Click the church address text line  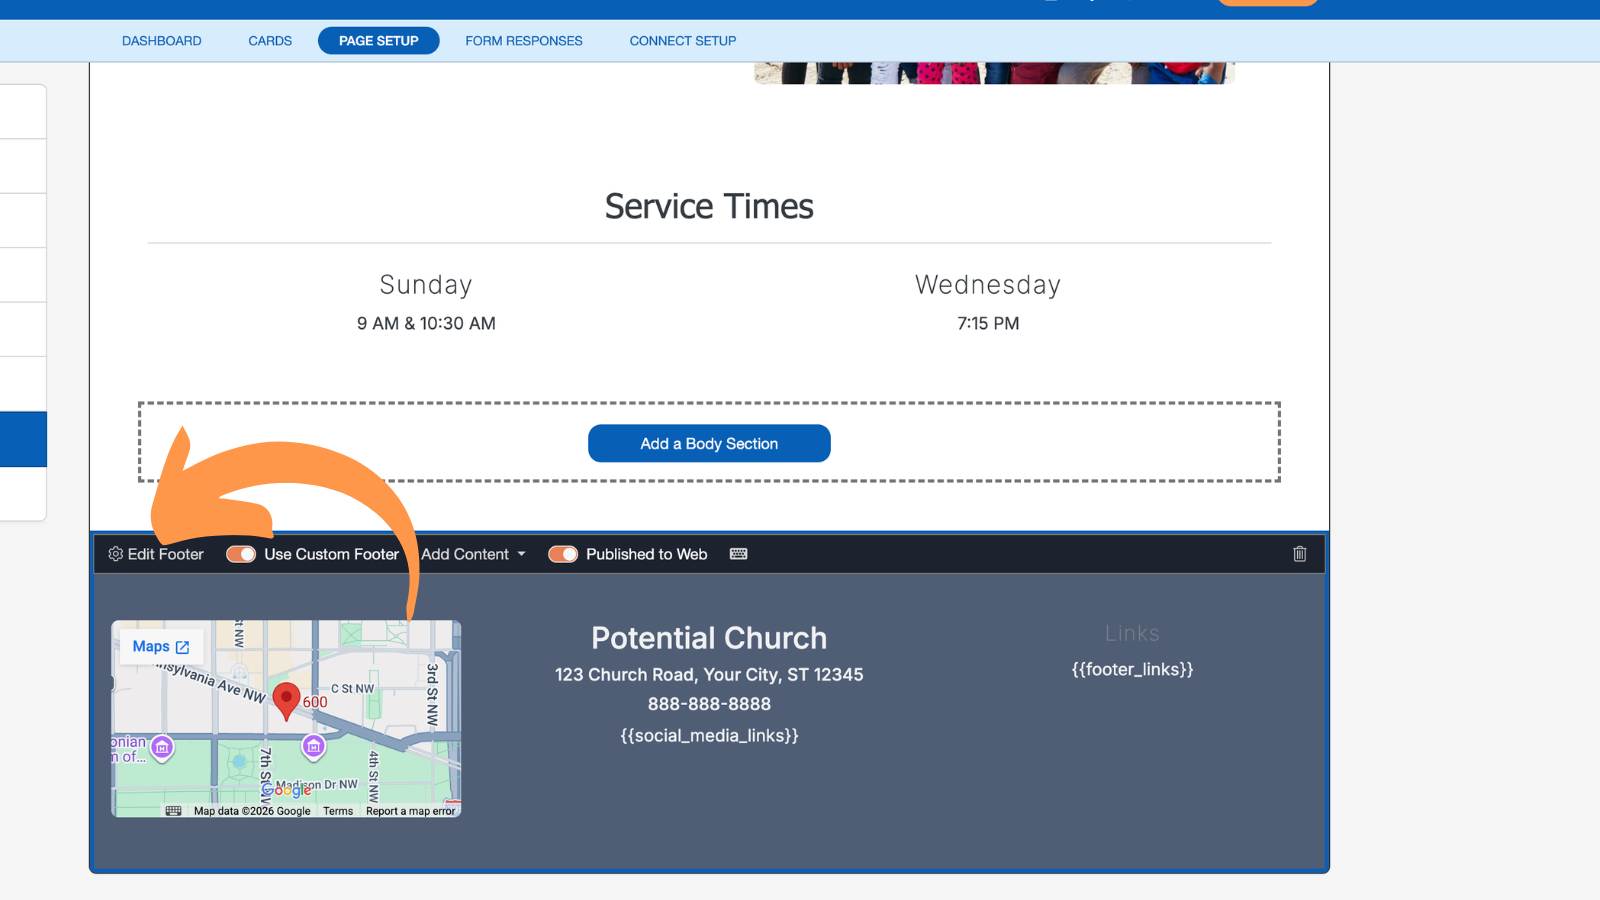click(709, 675)
